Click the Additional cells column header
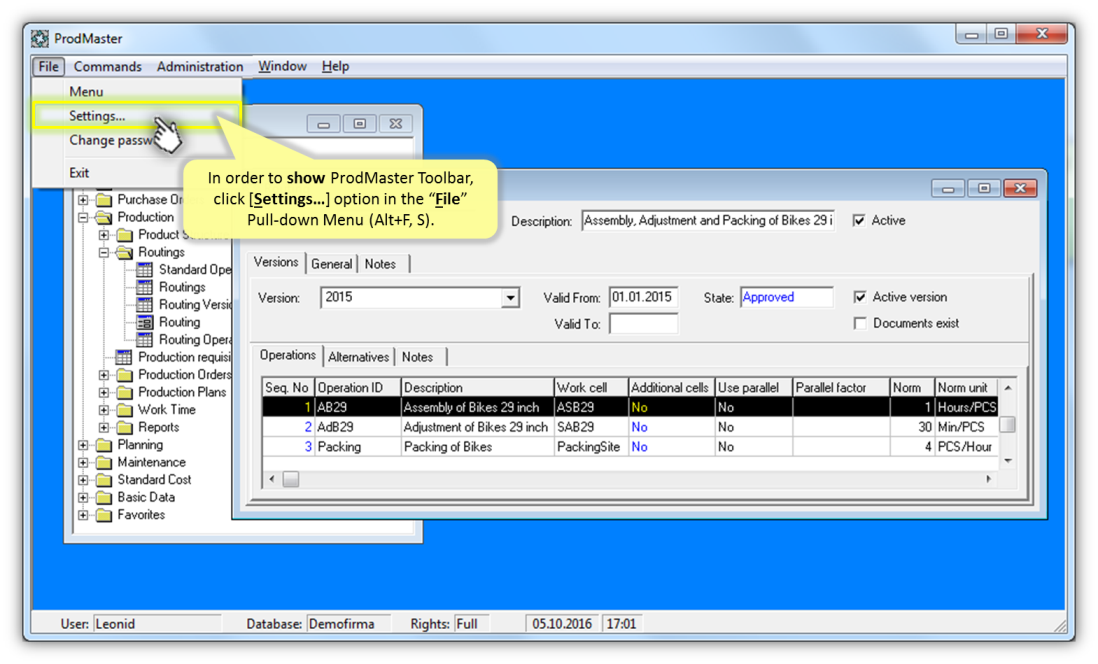Image resolution: width=1098 pixels, height=664 pixels. pos(671,387)
